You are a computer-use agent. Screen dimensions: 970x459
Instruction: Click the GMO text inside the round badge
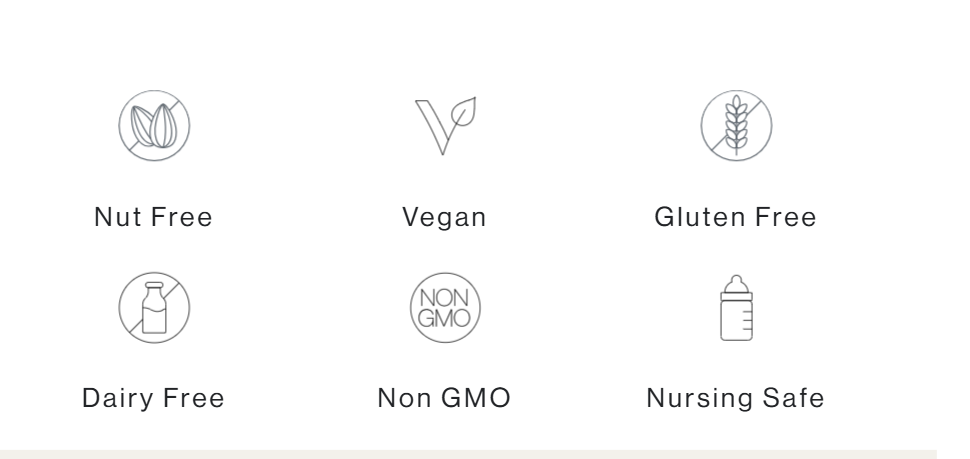pyautogui.click(x=444, y=318)
